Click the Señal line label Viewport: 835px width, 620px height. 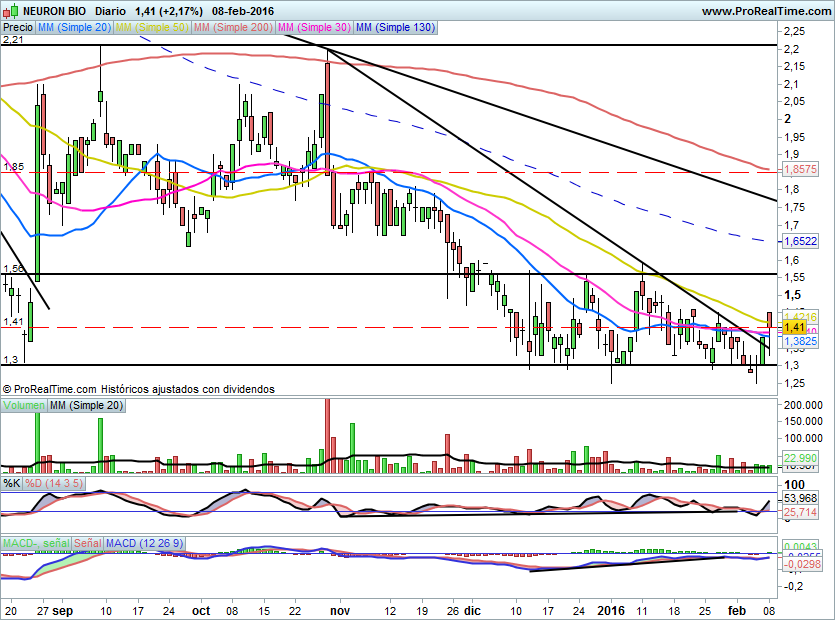tap(87, 543)
